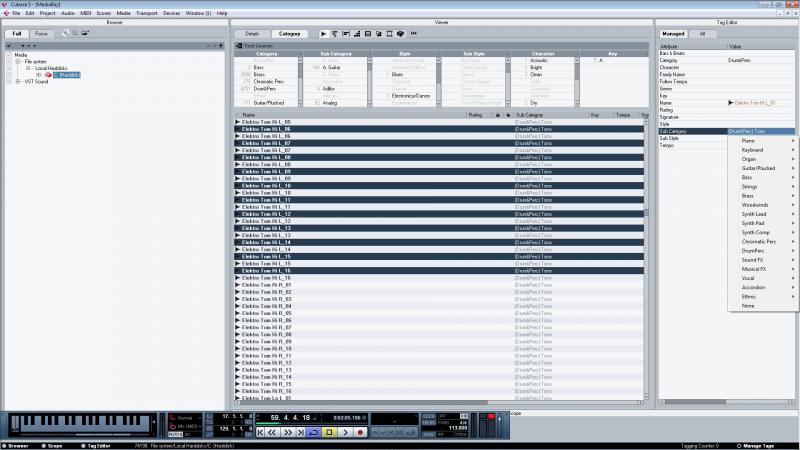Toggle the Scope panel in status bar

point(52,446)
